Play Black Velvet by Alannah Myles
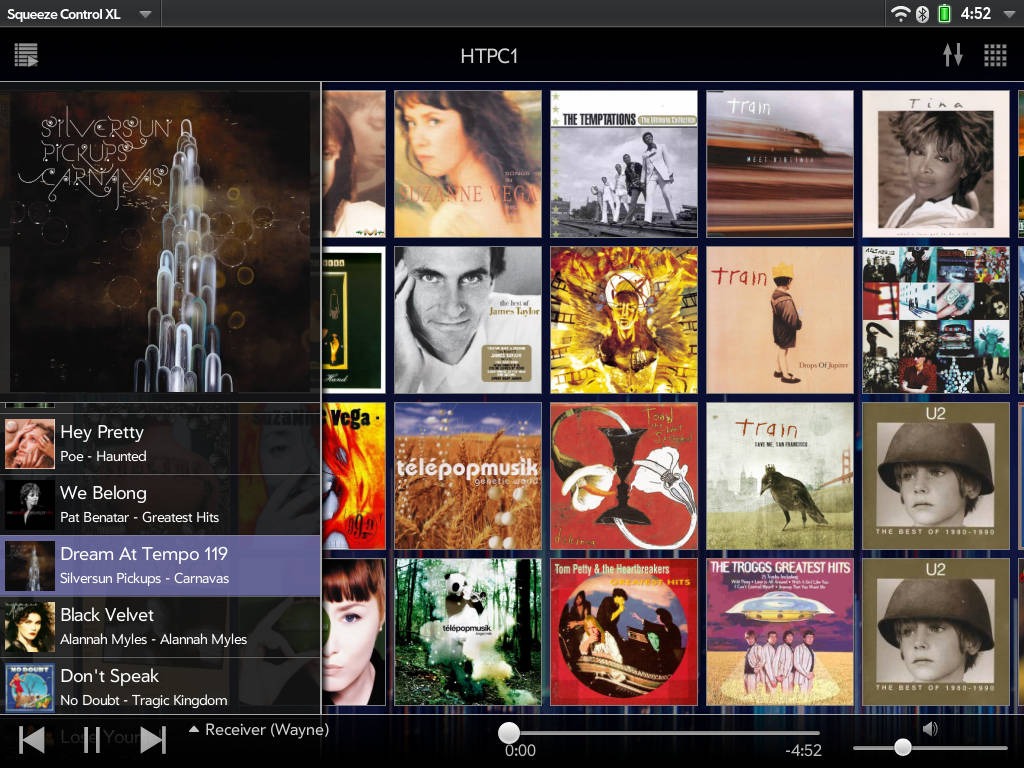This screenshot has height=768, width=1024. coord(160,627)
